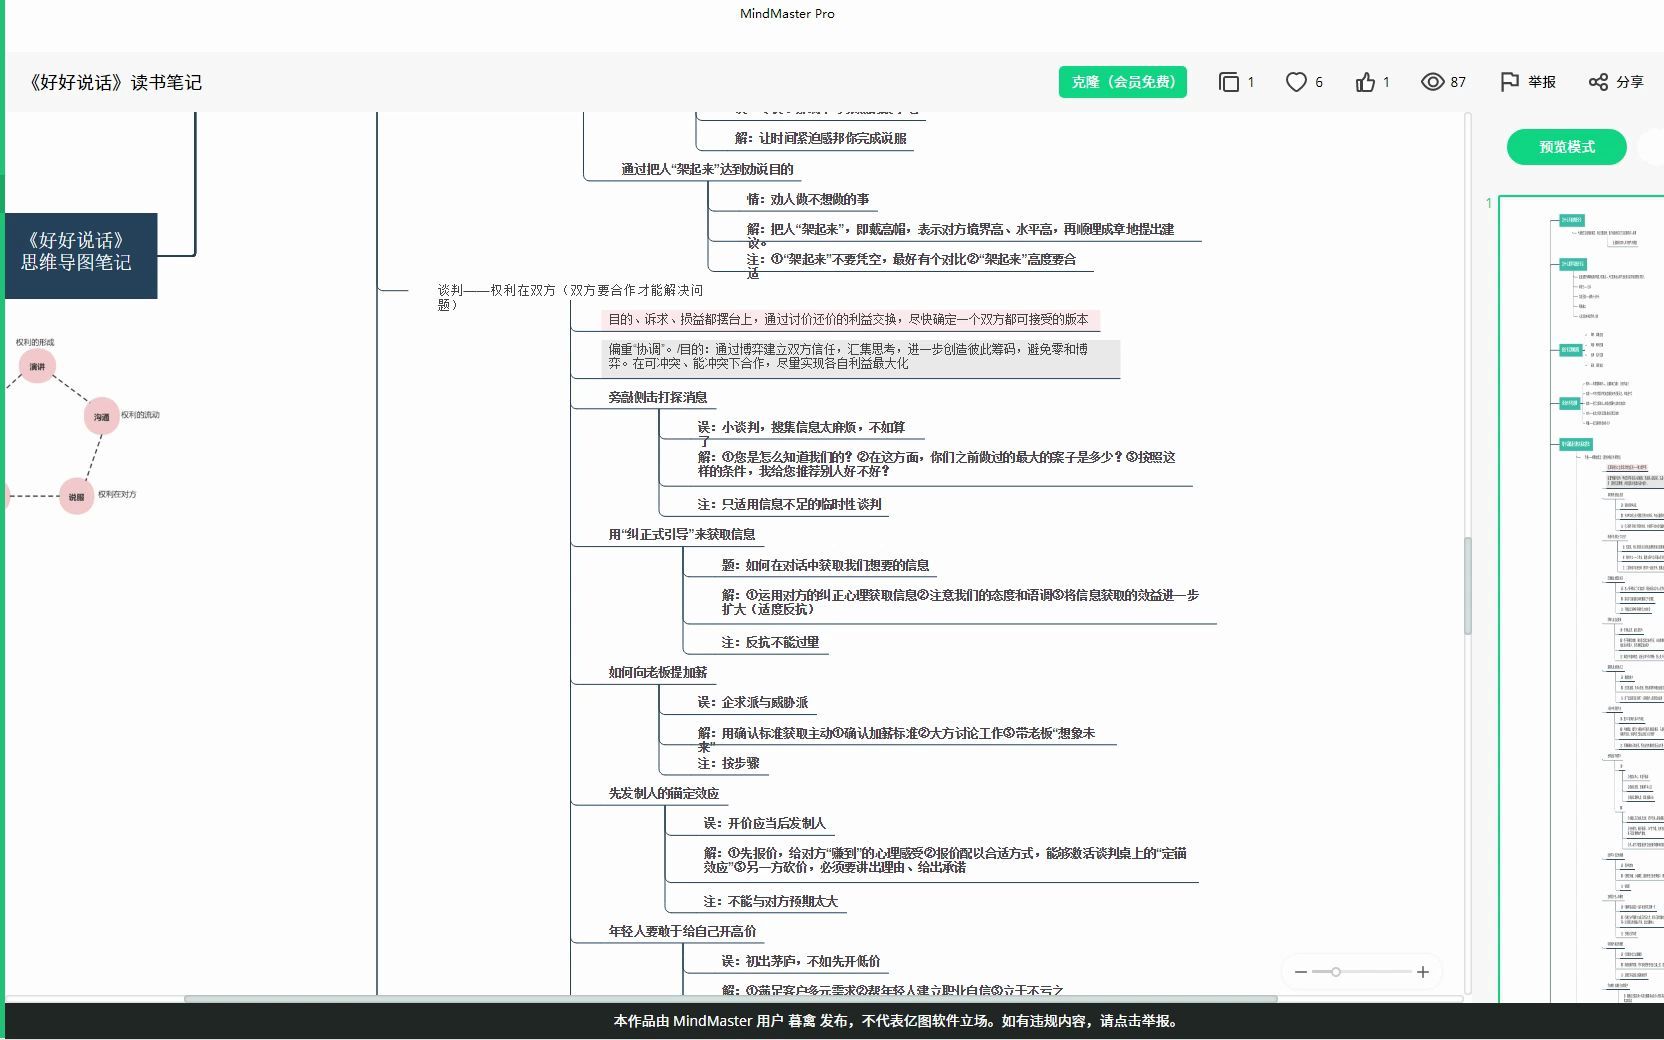Click the eye views icon
The width and height of the screenshot is (1664, 1040).
tap(1432, 82)
